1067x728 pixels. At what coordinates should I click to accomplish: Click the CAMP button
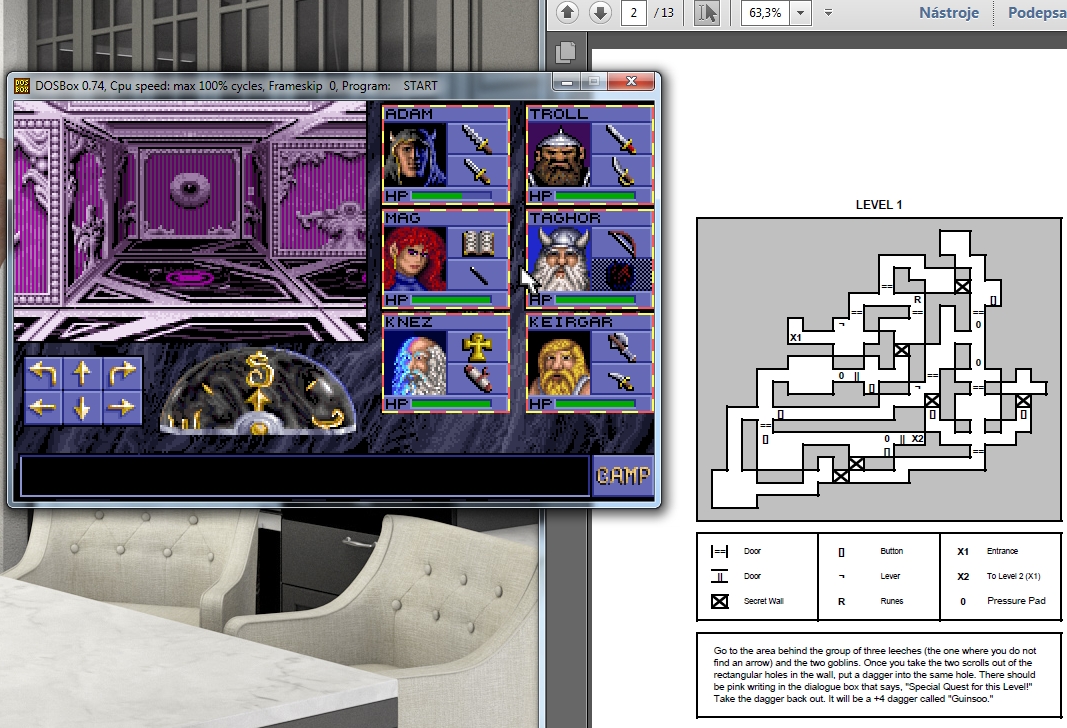623,476
